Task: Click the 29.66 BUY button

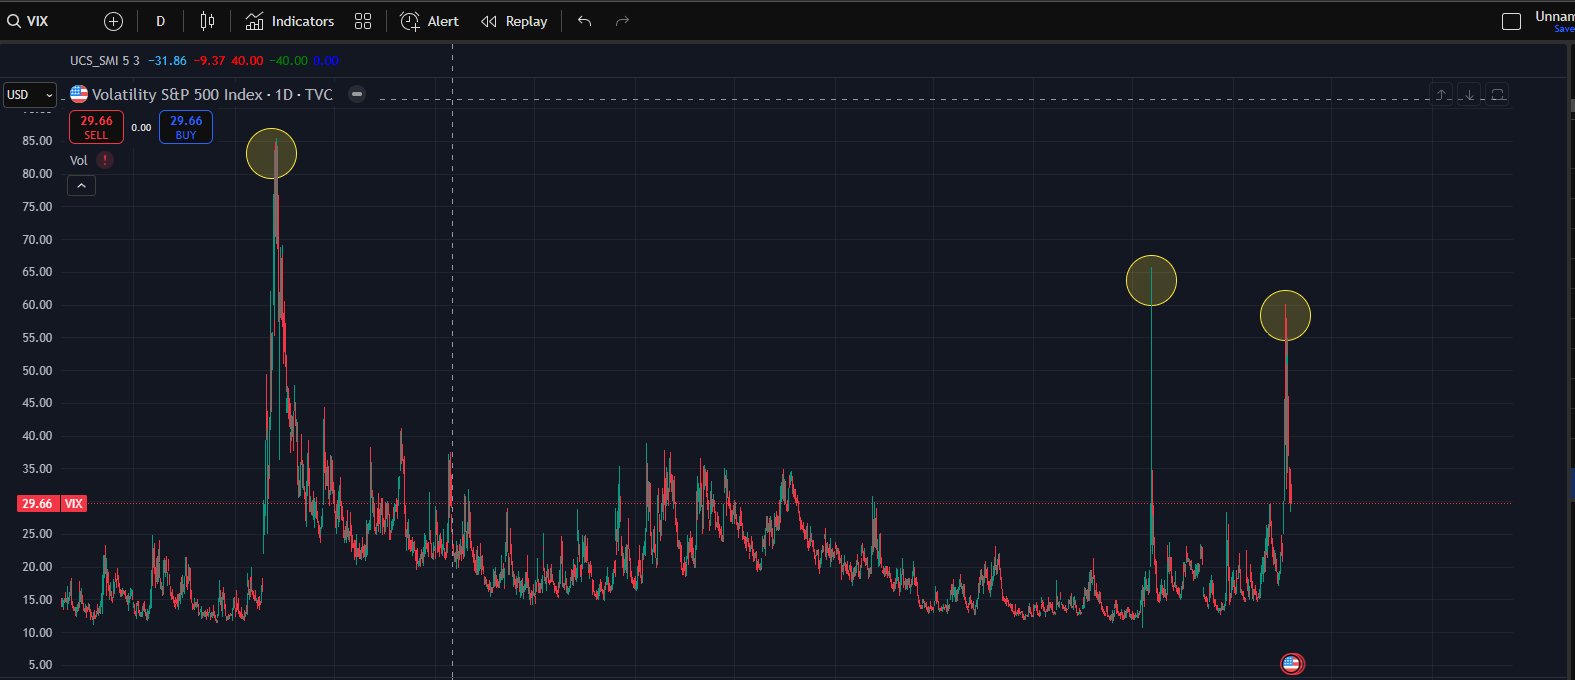Action: point(186,127)
